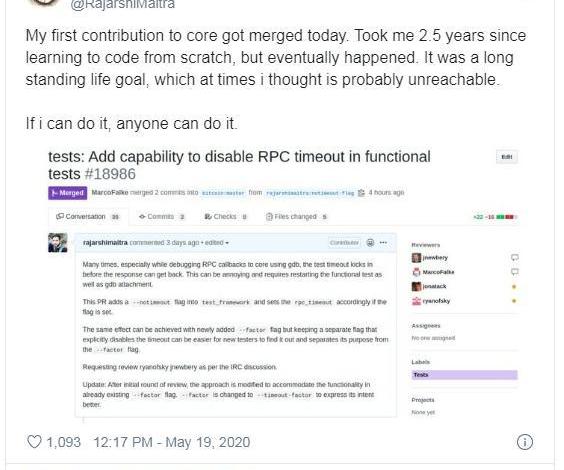The width and height of the screenshot is (564, 470).
Task: Open the 12:17 PM - May 19, 2020 timestamp
Action: [172, 442]
